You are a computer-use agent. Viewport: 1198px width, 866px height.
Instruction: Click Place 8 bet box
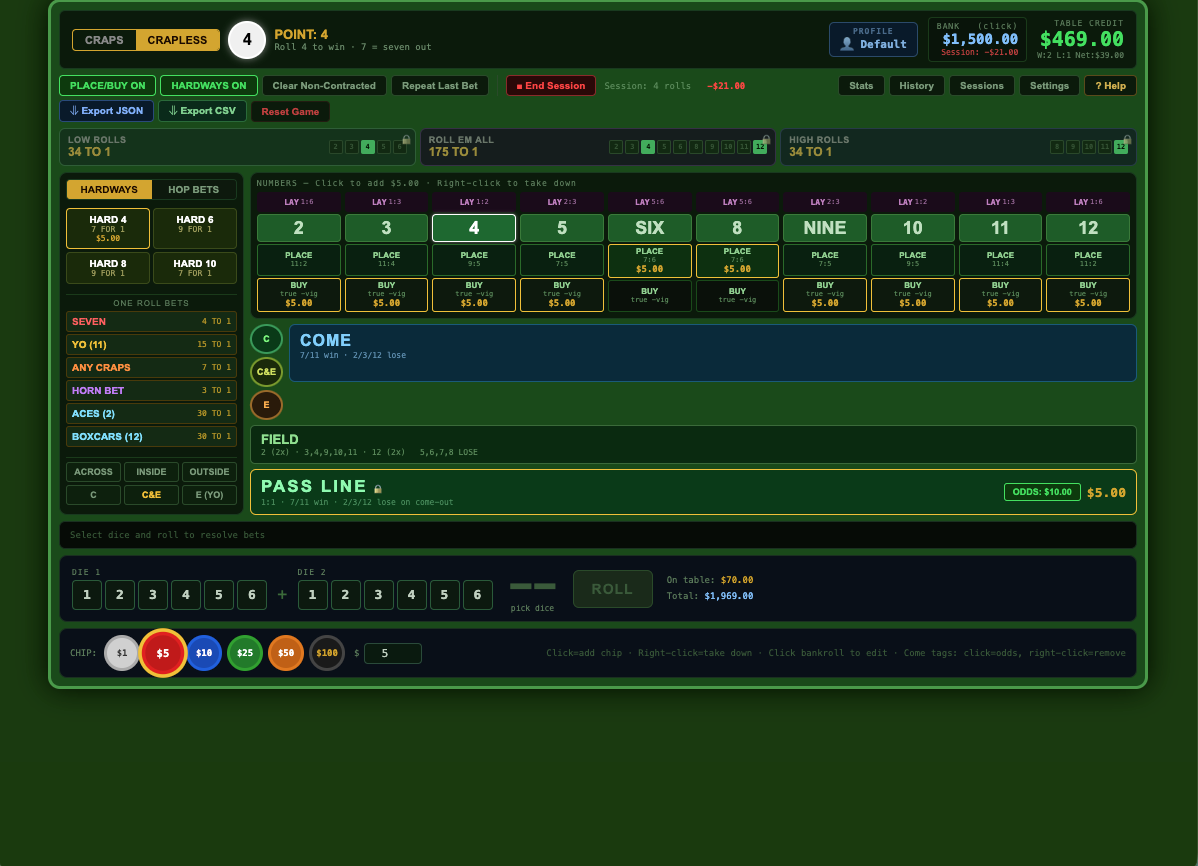pyautogui.click(x=737, y=261)
